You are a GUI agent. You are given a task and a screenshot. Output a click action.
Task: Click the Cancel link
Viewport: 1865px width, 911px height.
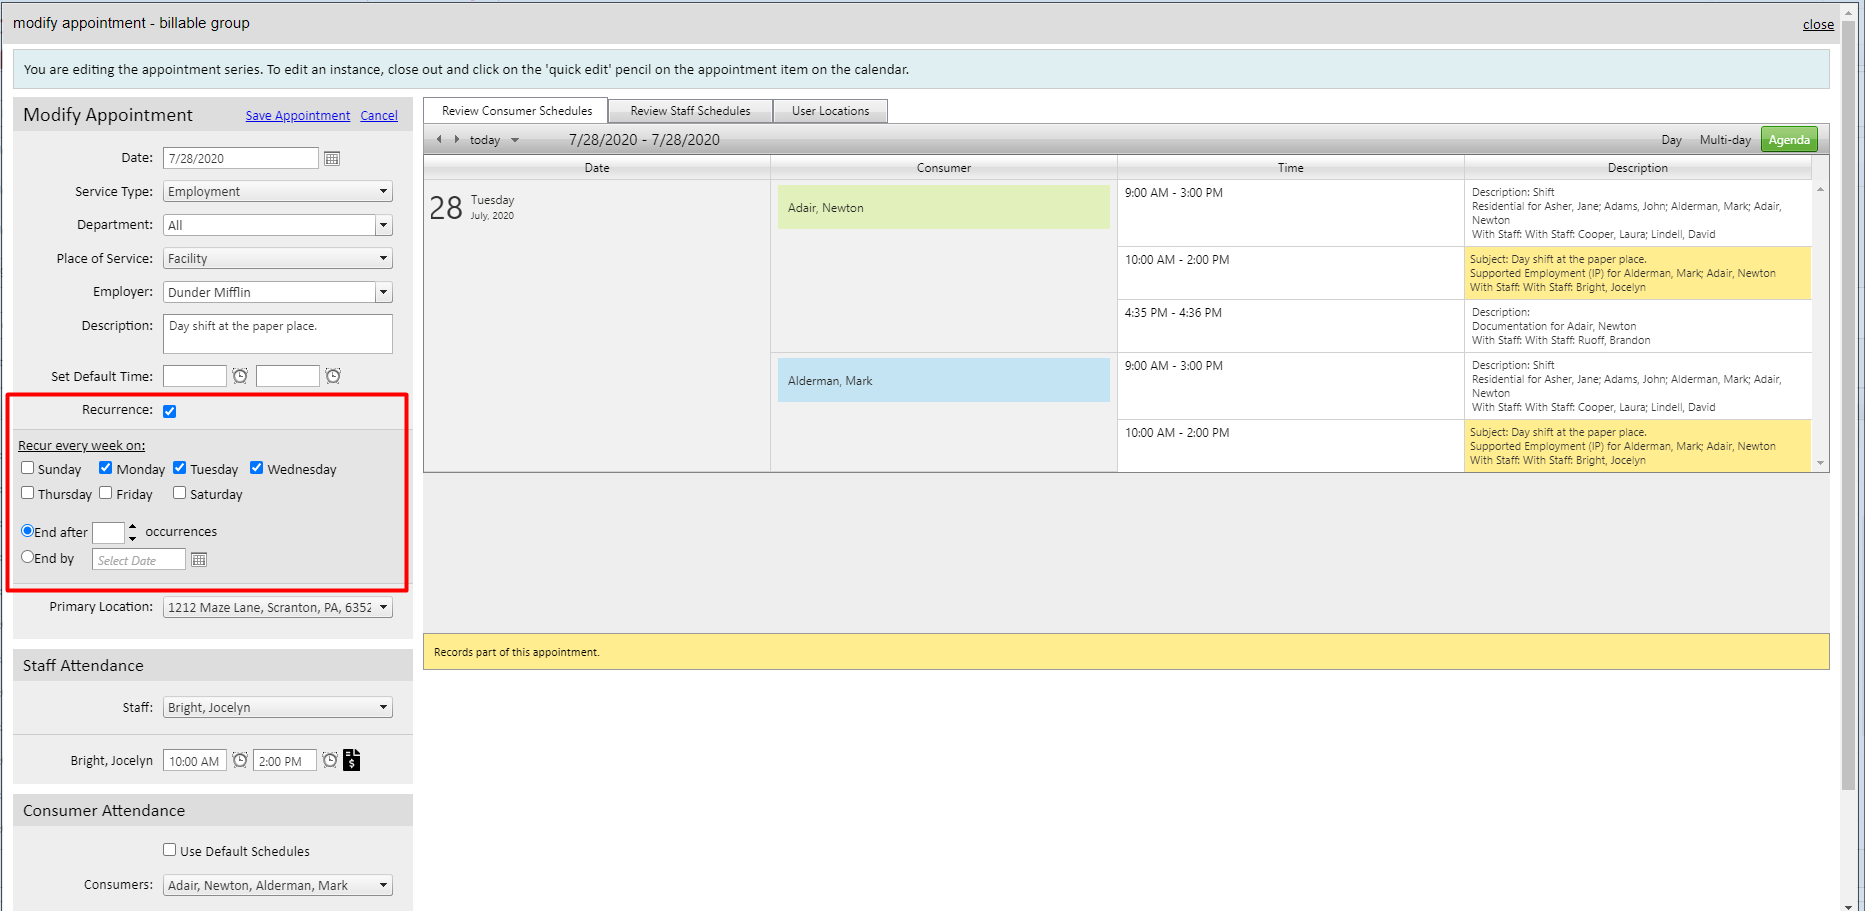379,116
